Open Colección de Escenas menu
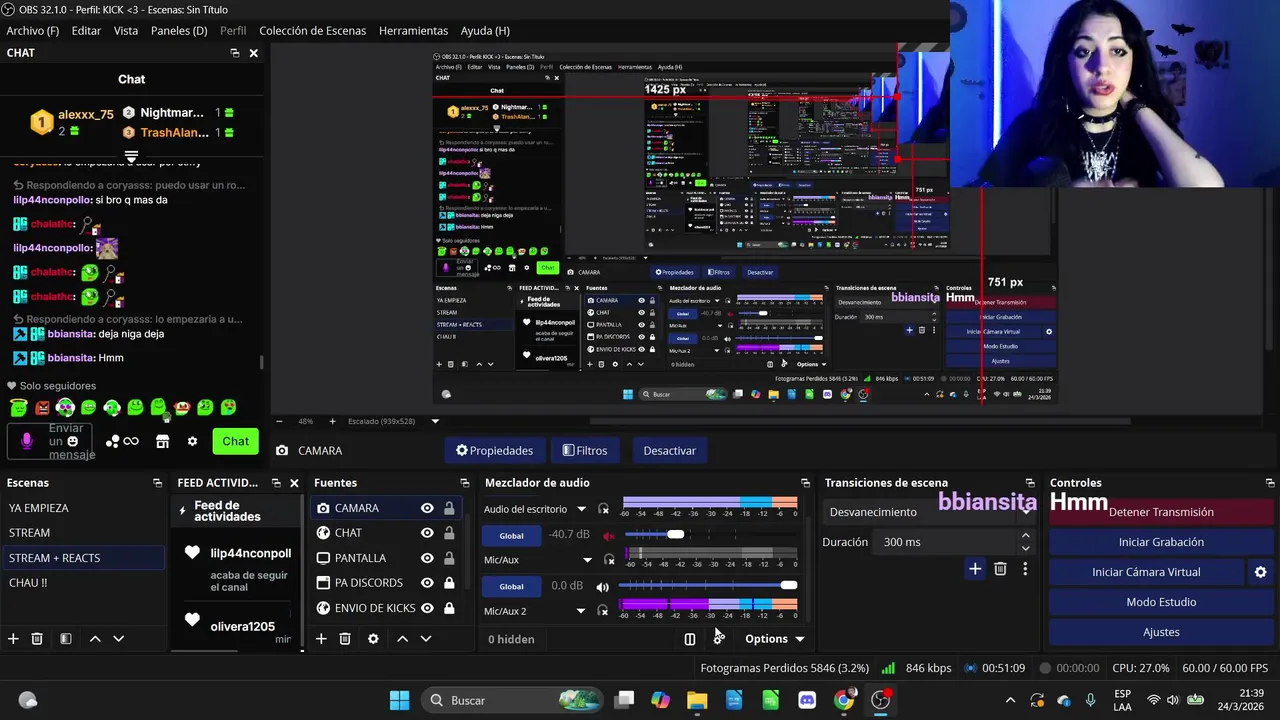Viewport: 1280px width, 720px height. pyautogui.click(x=313, y=31)
